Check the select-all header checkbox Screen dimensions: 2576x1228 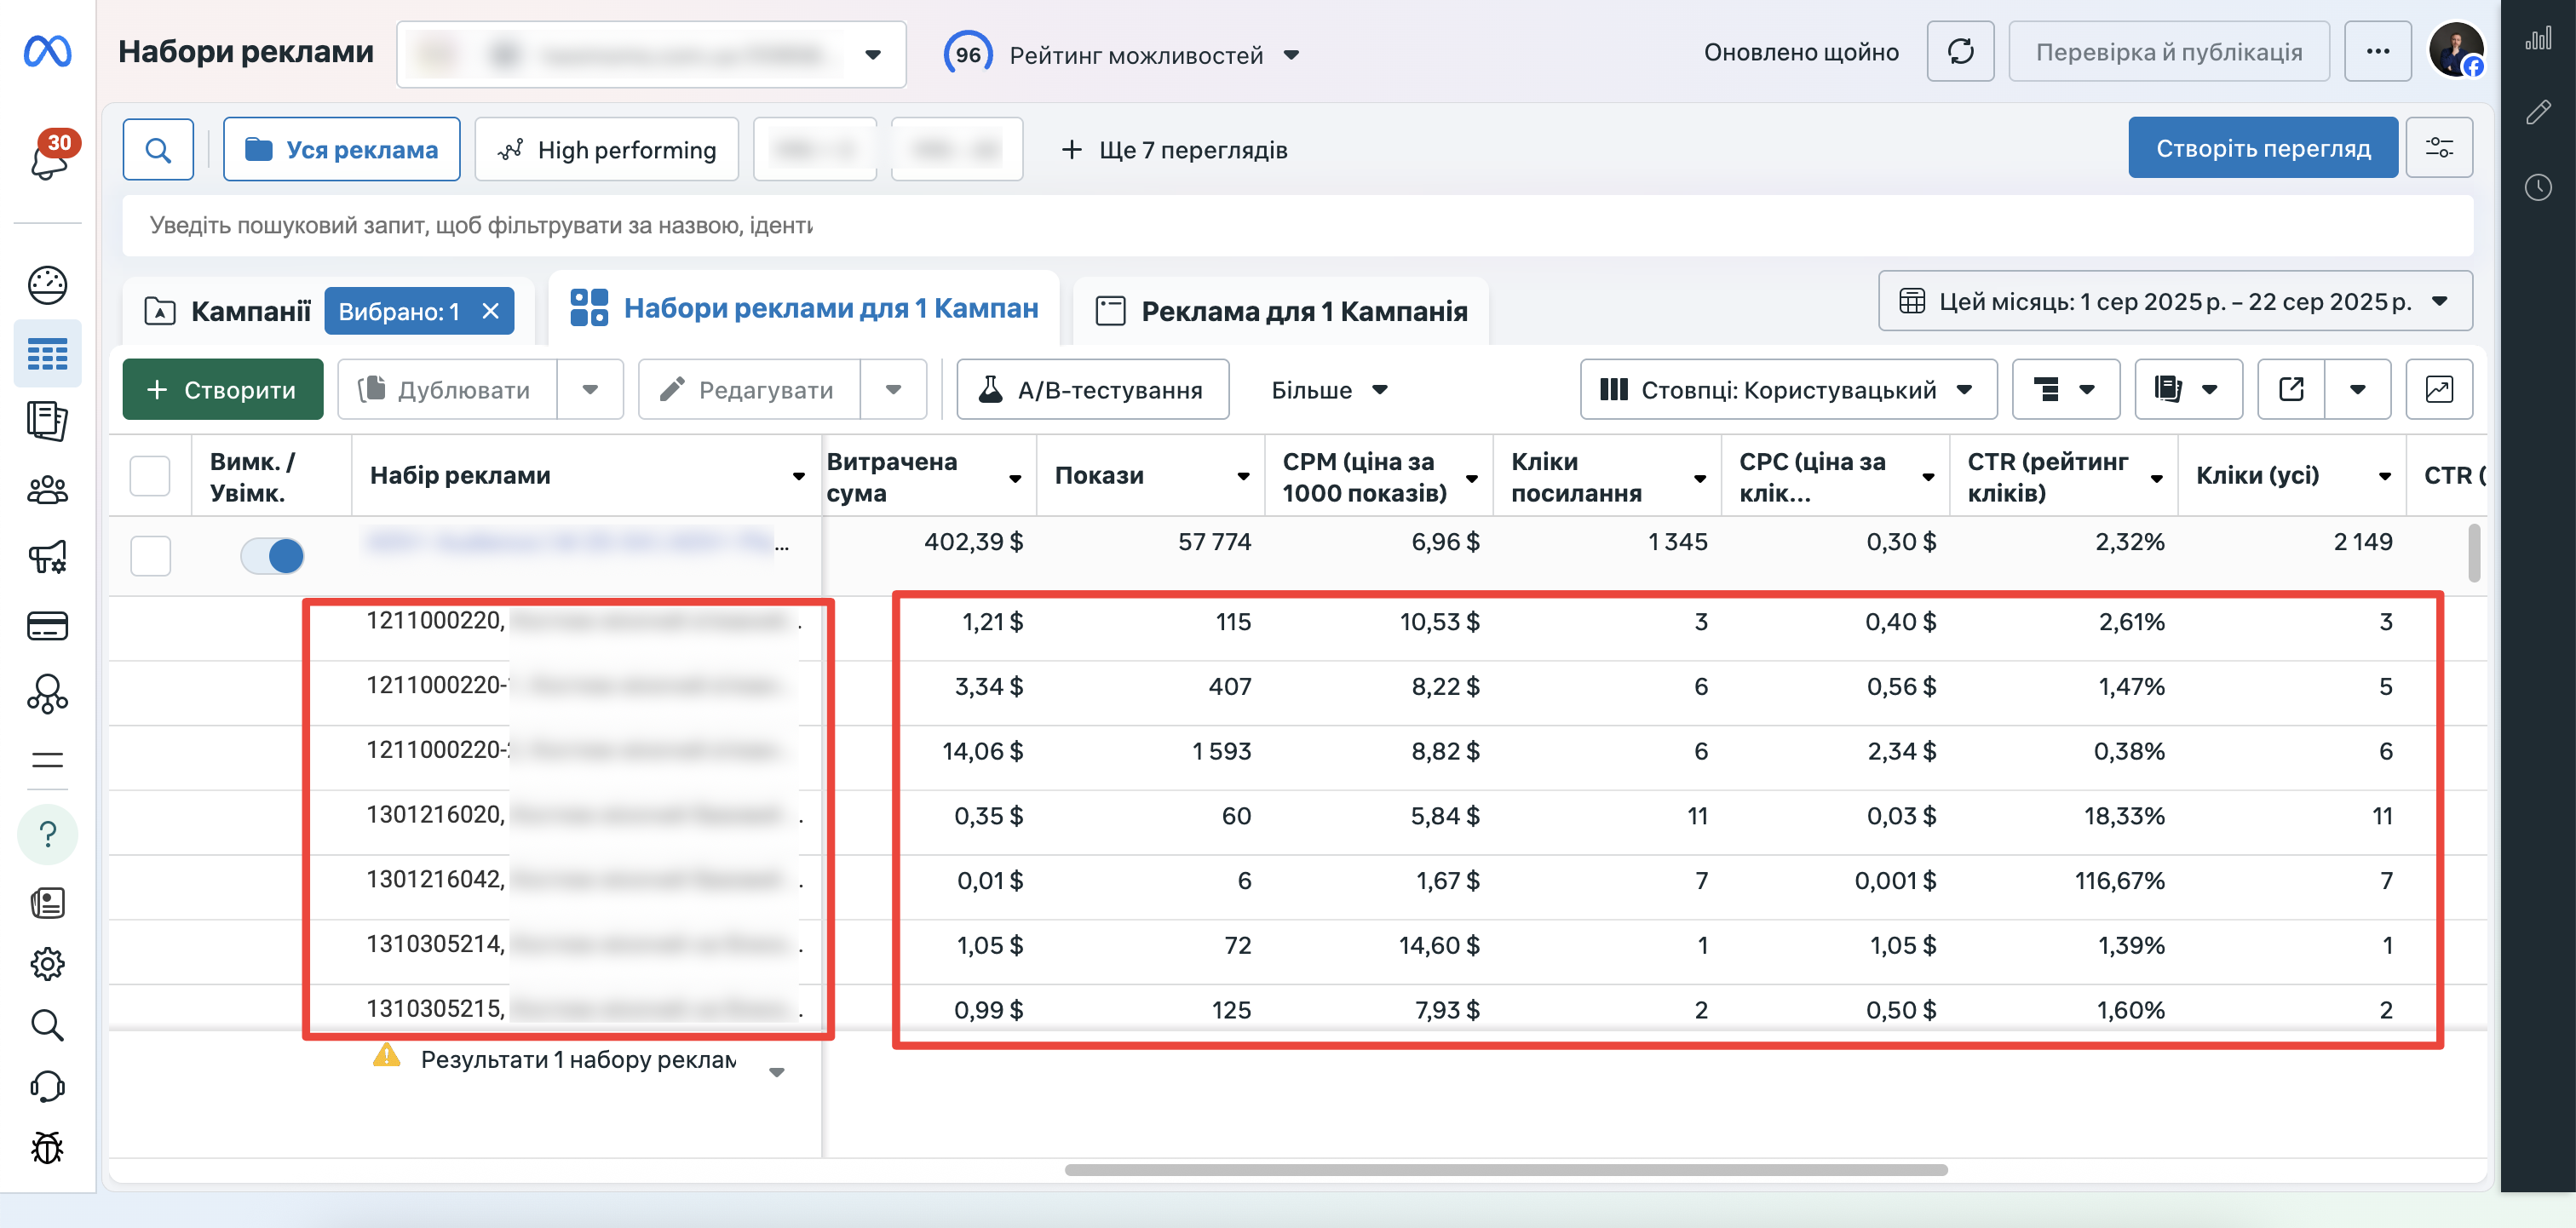coord(150,475)
